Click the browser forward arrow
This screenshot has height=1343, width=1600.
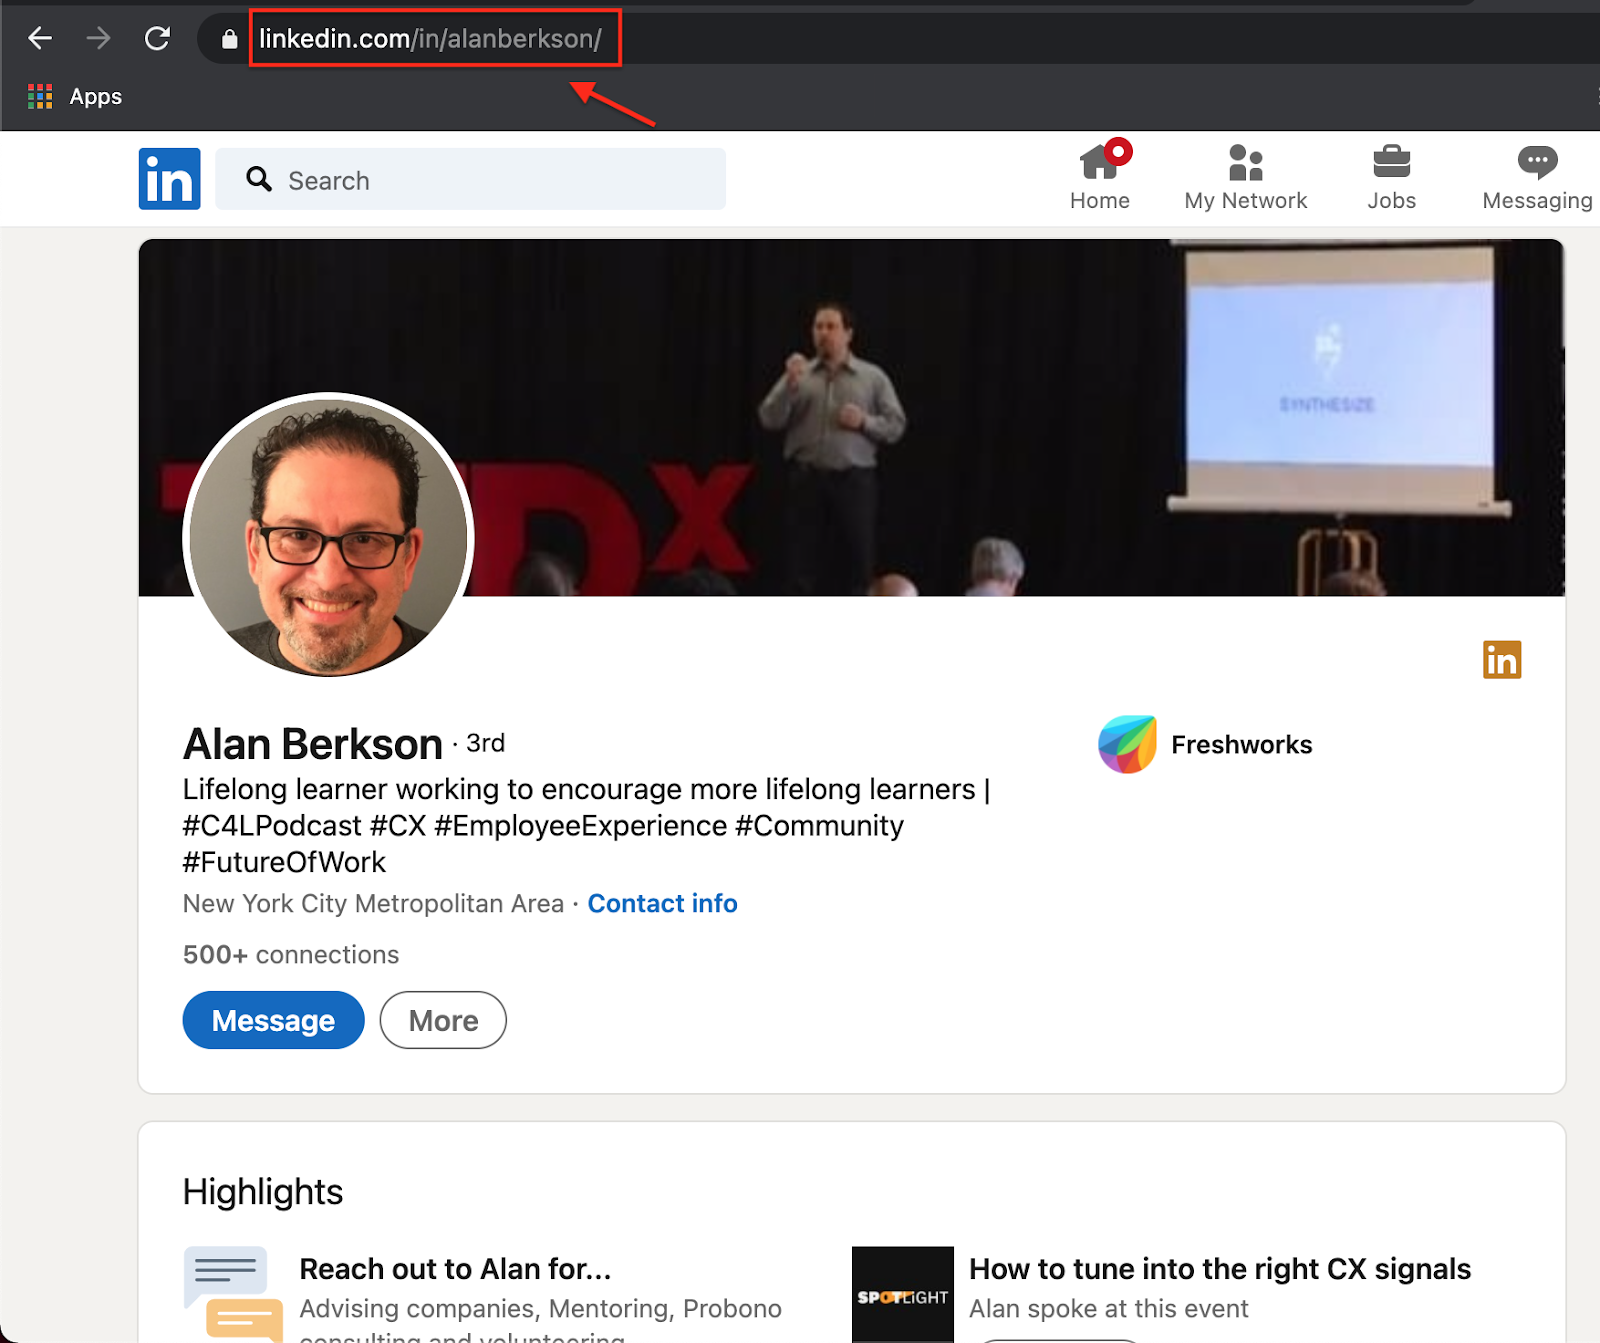tap(98, 38)
